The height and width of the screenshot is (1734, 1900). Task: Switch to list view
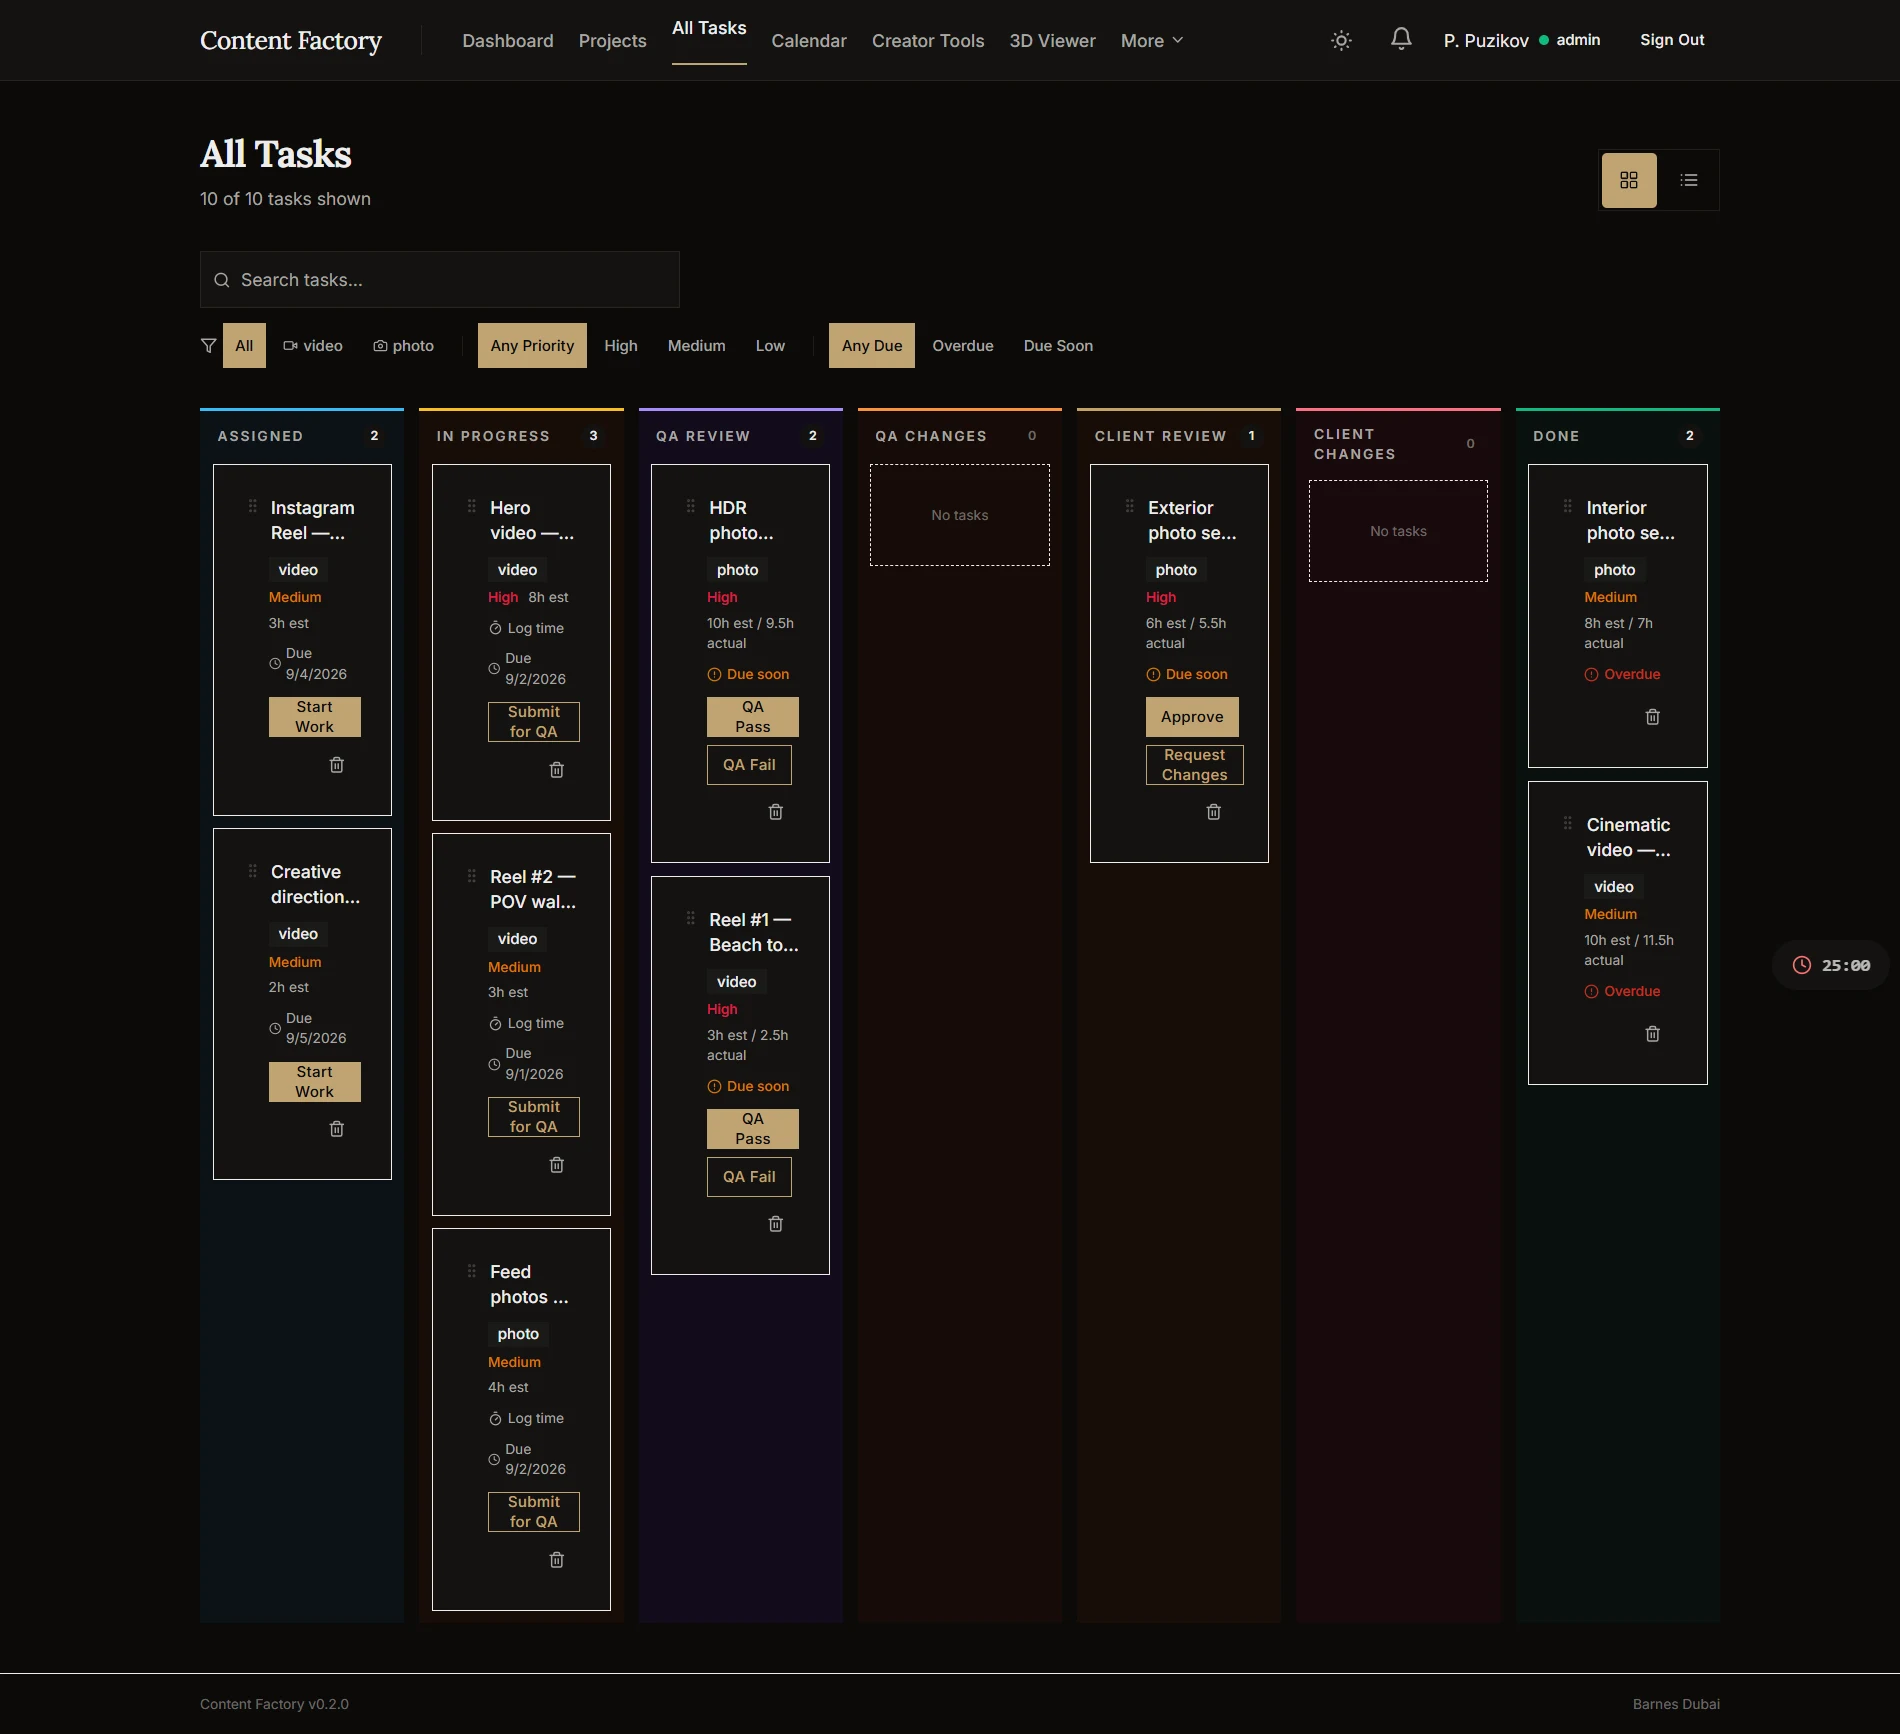click(x=1689, y=180)
